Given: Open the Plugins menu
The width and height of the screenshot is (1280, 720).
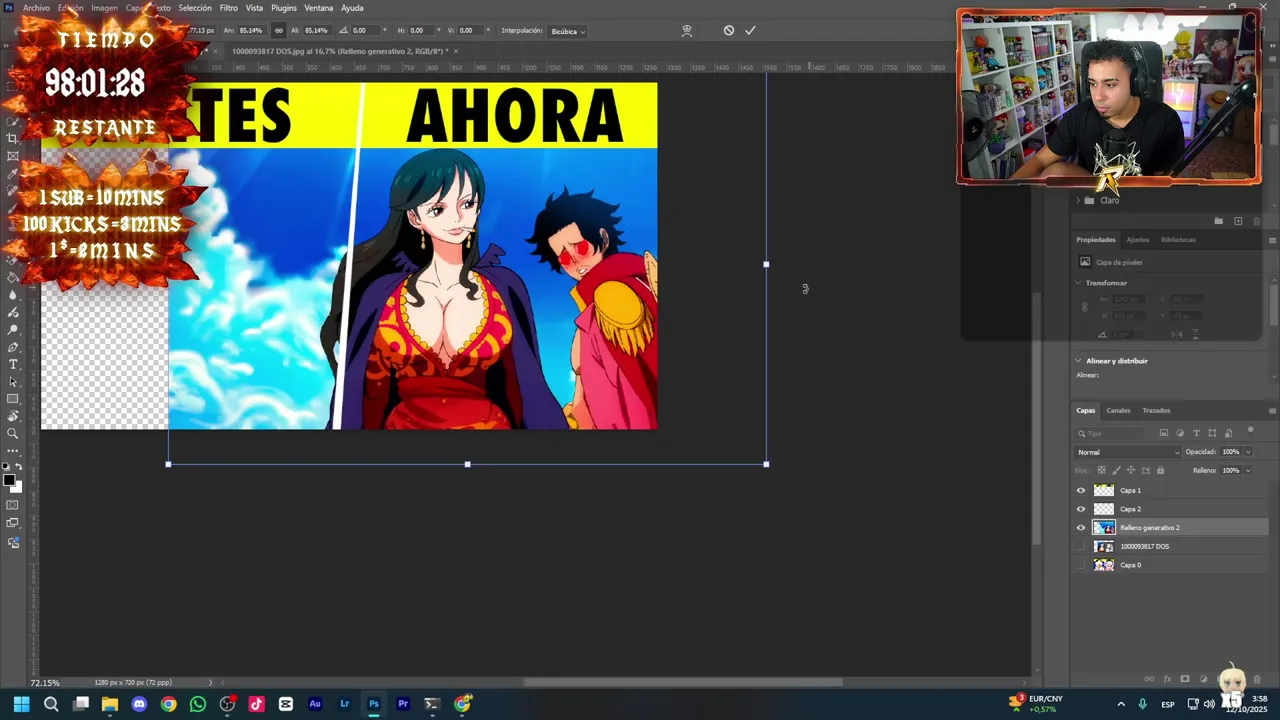Looking at the screenshot, I should (x=284, y=8).
